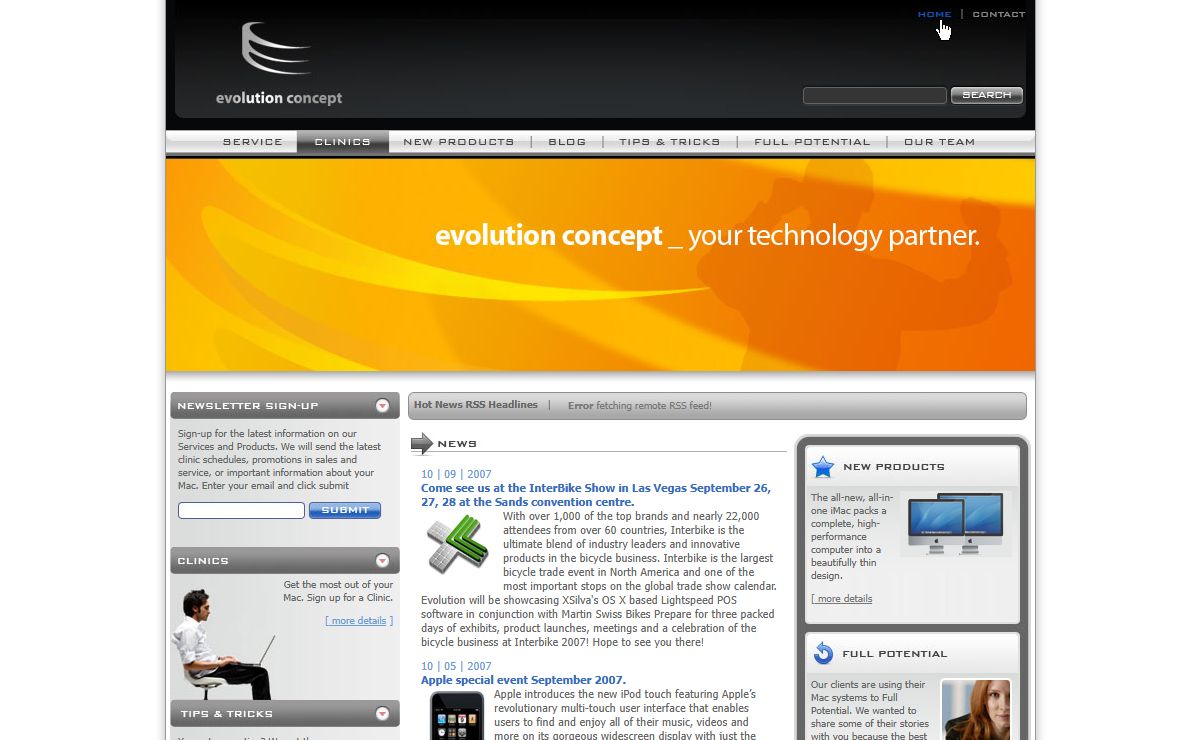Click the Contact link in header

tap(998, 14)
